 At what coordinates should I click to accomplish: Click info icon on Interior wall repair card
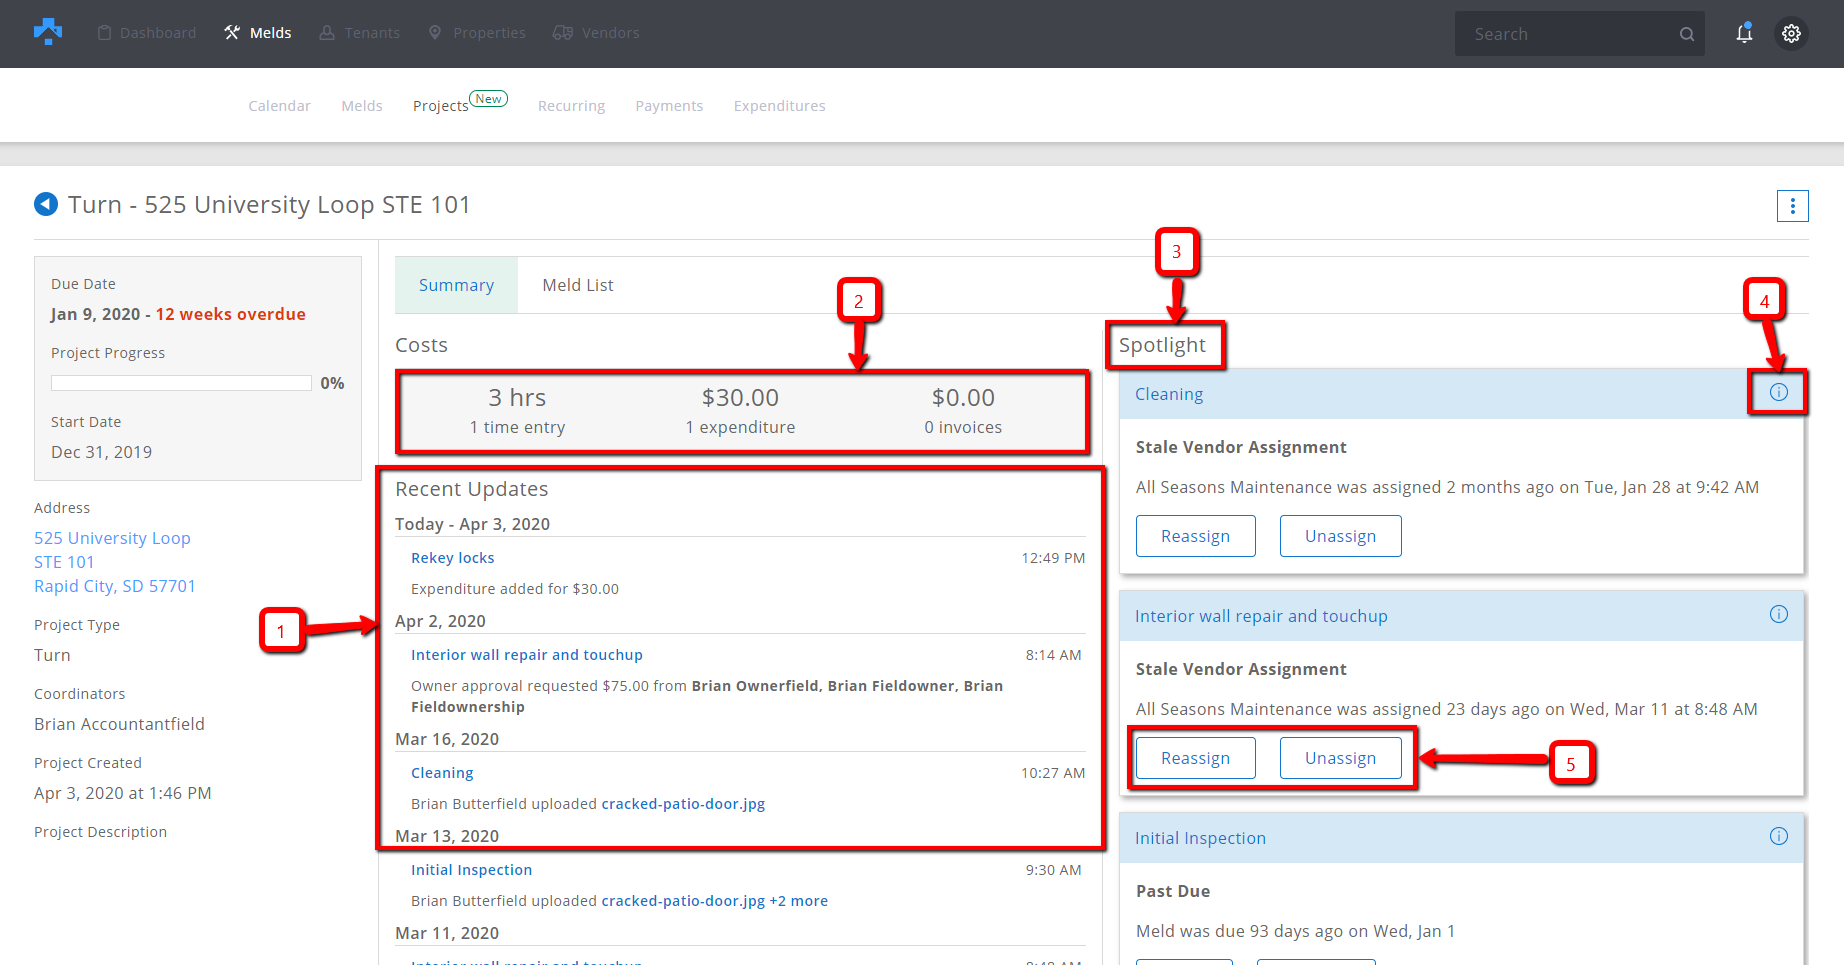pos(1778,614)
